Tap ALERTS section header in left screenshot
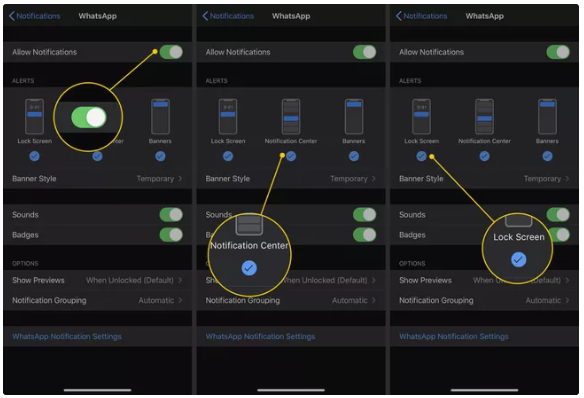Viewport: 584px width, 398px height. point(23,81)
